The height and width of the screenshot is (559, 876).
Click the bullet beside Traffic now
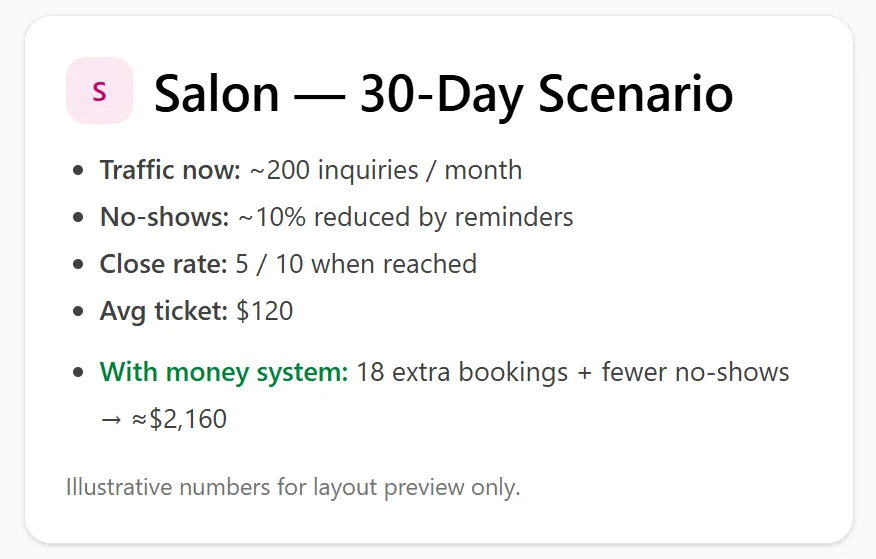(x=78, y=170)
